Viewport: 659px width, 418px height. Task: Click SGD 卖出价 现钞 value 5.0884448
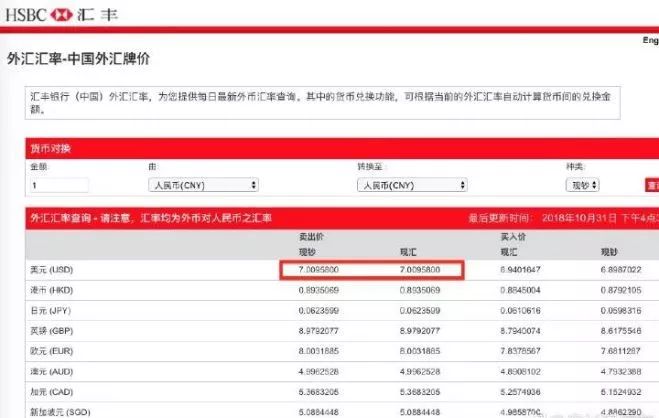(x=319, y=412)
